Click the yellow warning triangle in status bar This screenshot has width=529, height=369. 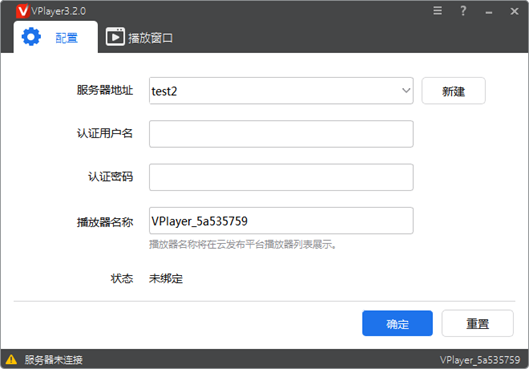click(x=11, y=360)
